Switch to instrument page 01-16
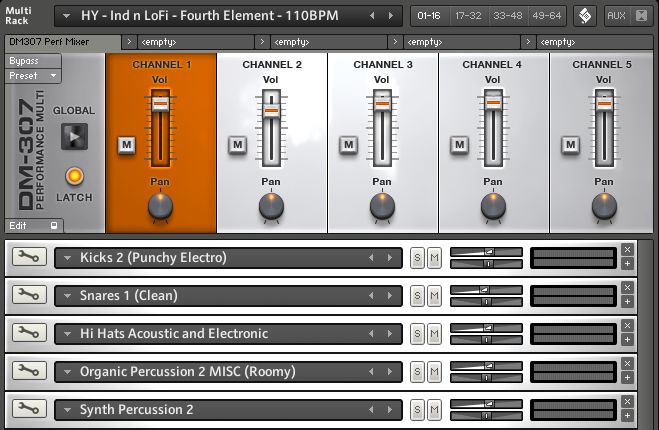Viewport: 659px width, 430px height. [x=429, y=16]
